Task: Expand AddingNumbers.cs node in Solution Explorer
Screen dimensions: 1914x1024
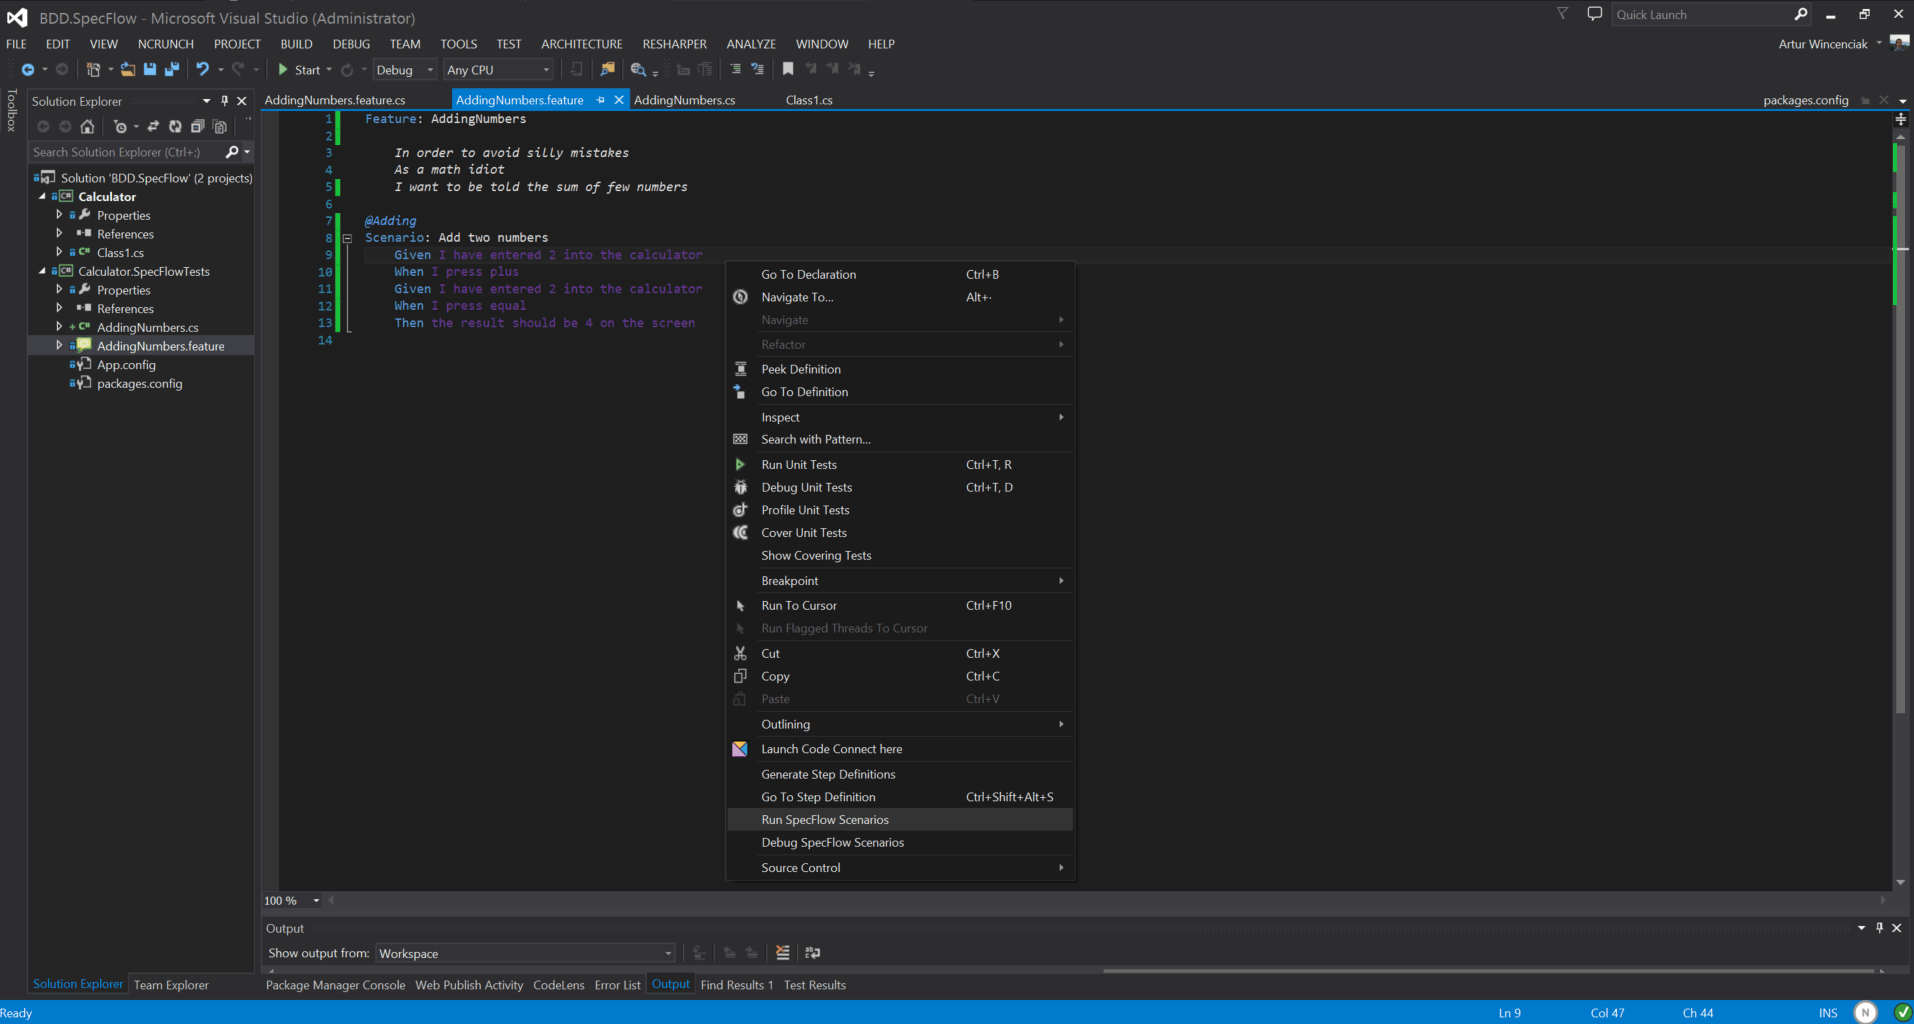Action: point(59,327)
